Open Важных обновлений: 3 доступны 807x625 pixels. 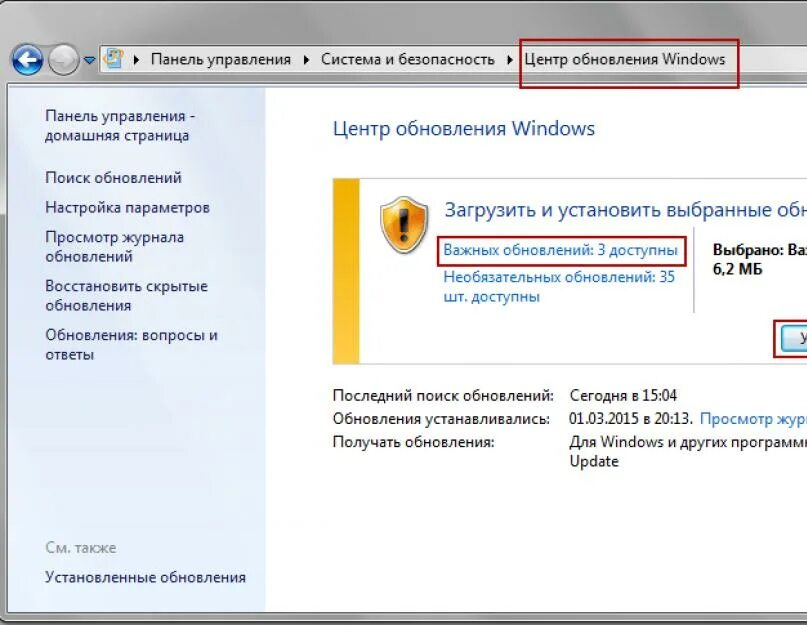pyautogui.click(x=560, y=251)
